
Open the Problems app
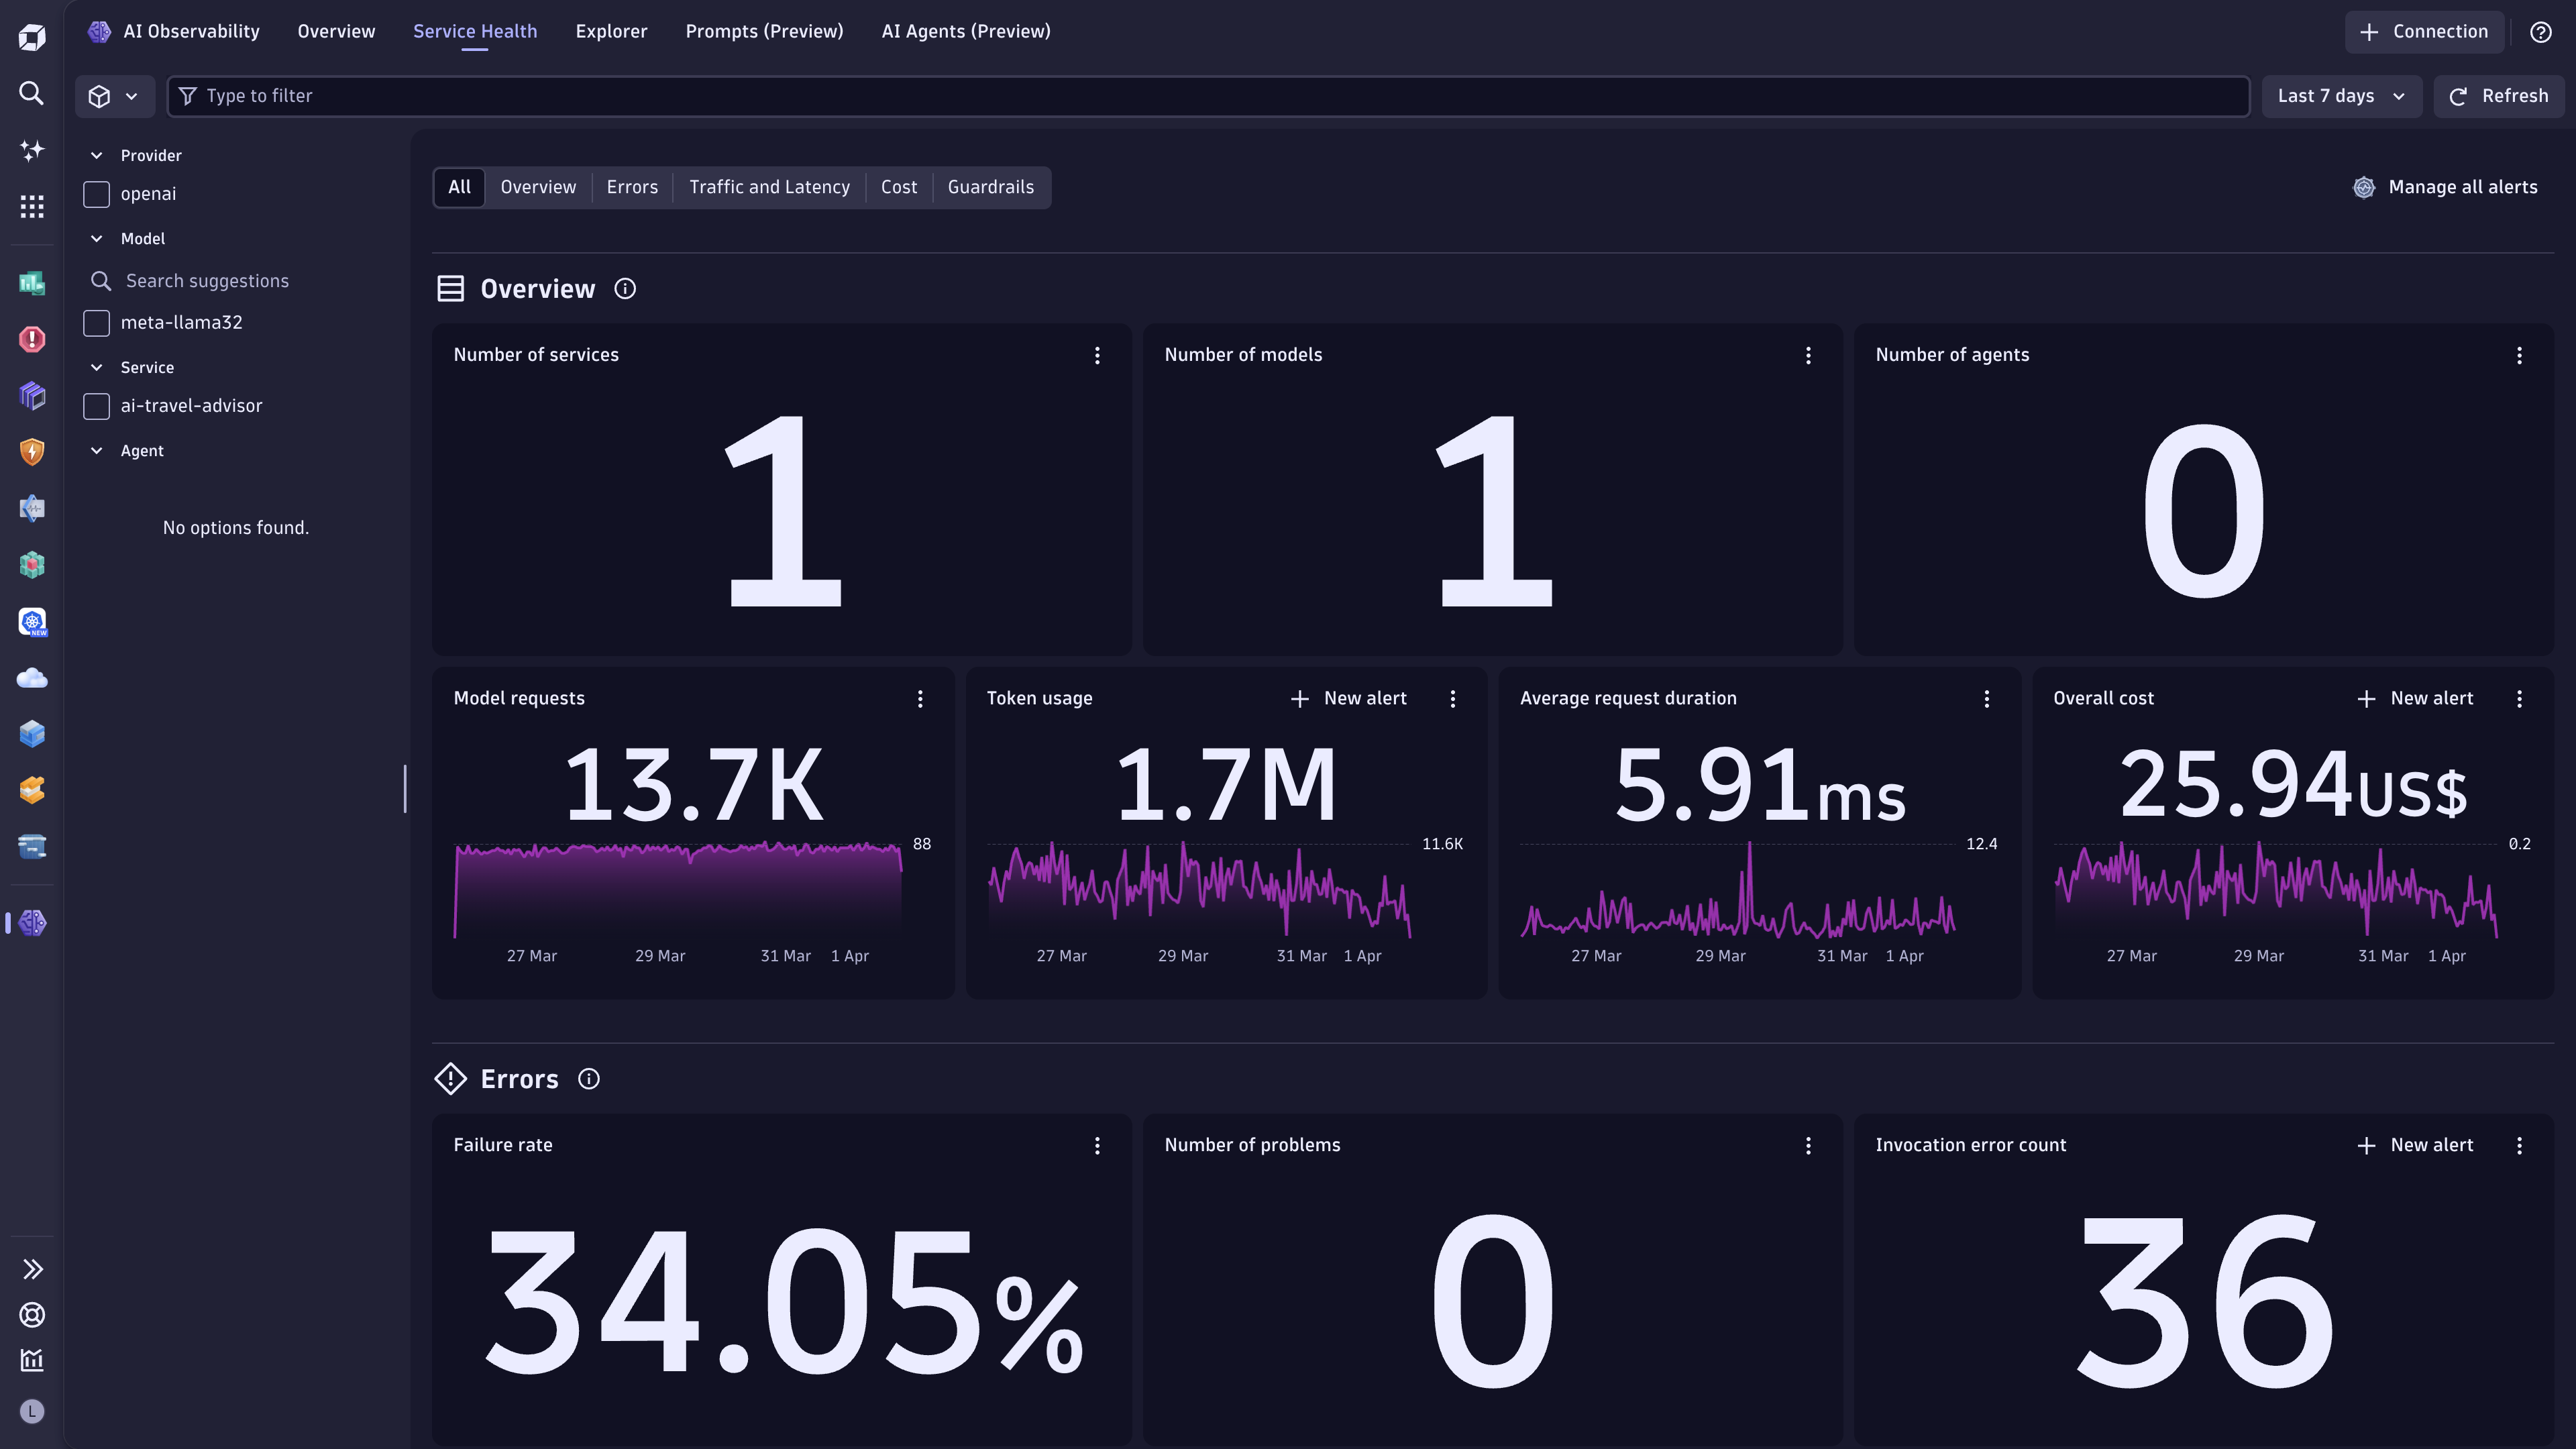coord(31,339)
